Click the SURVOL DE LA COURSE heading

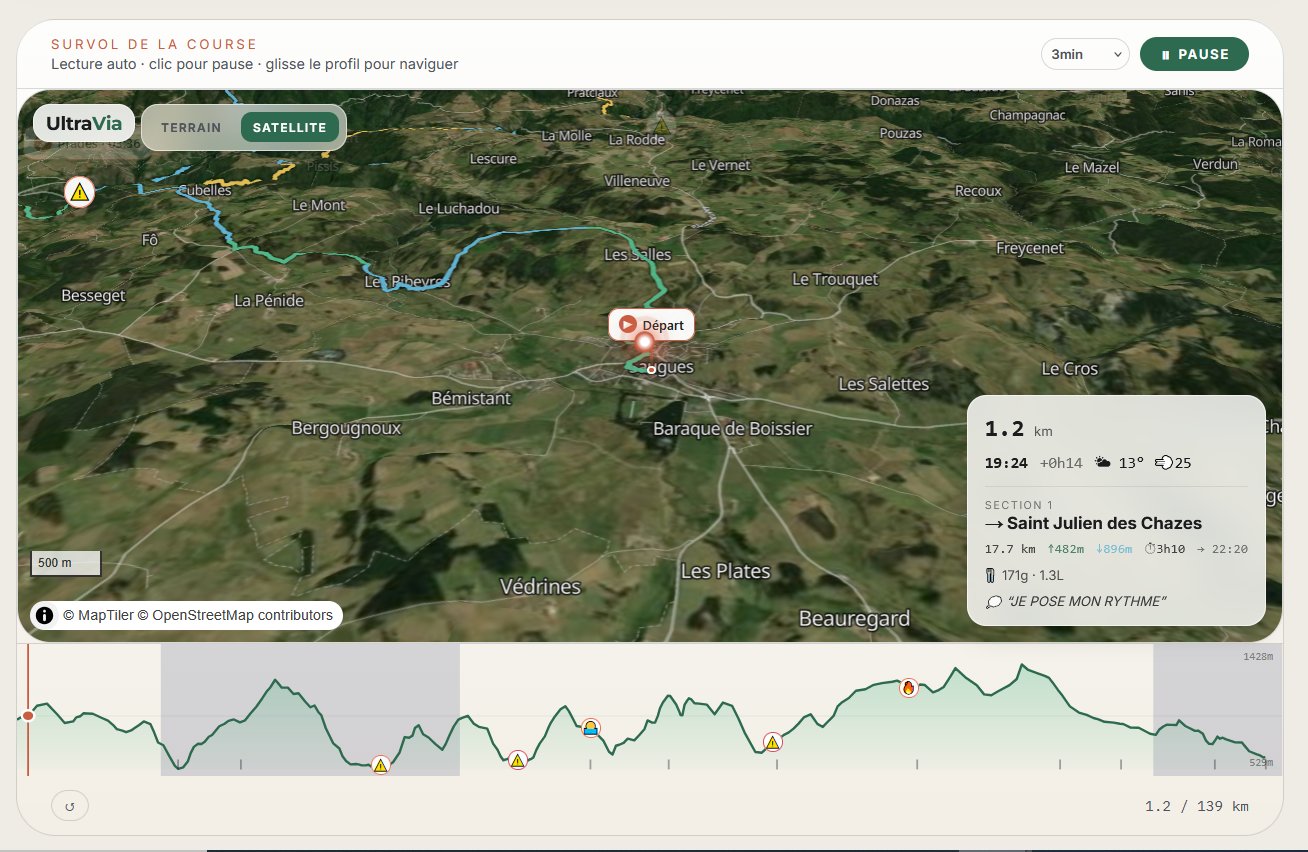coord(154,45)
